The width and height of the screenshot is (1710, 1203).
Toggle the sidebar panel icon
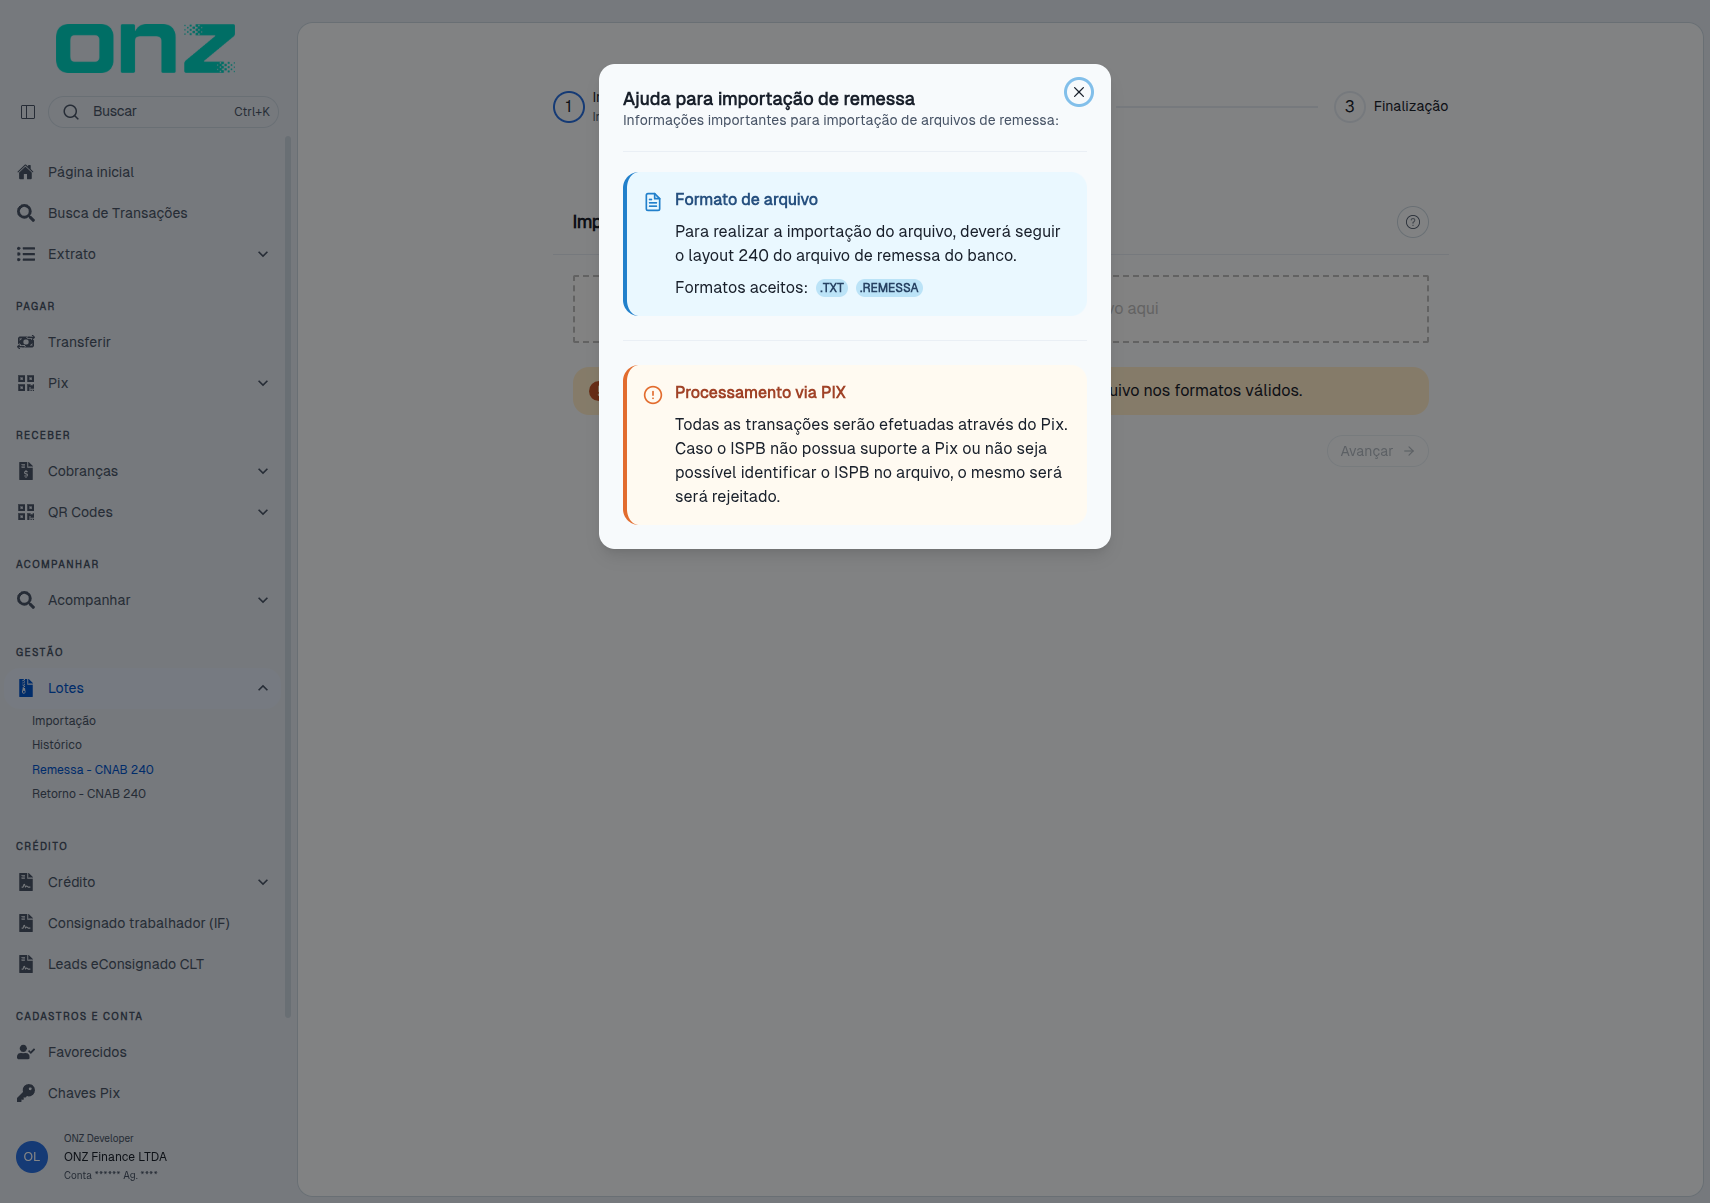(28, 112)
